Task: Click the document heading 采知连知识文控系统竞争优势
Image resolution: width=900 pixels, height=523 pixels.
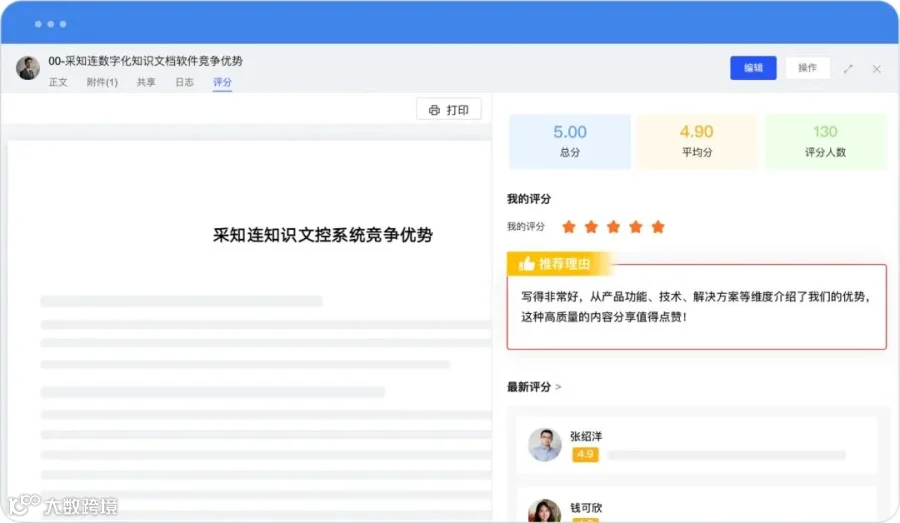Action: tap(323, 235)
